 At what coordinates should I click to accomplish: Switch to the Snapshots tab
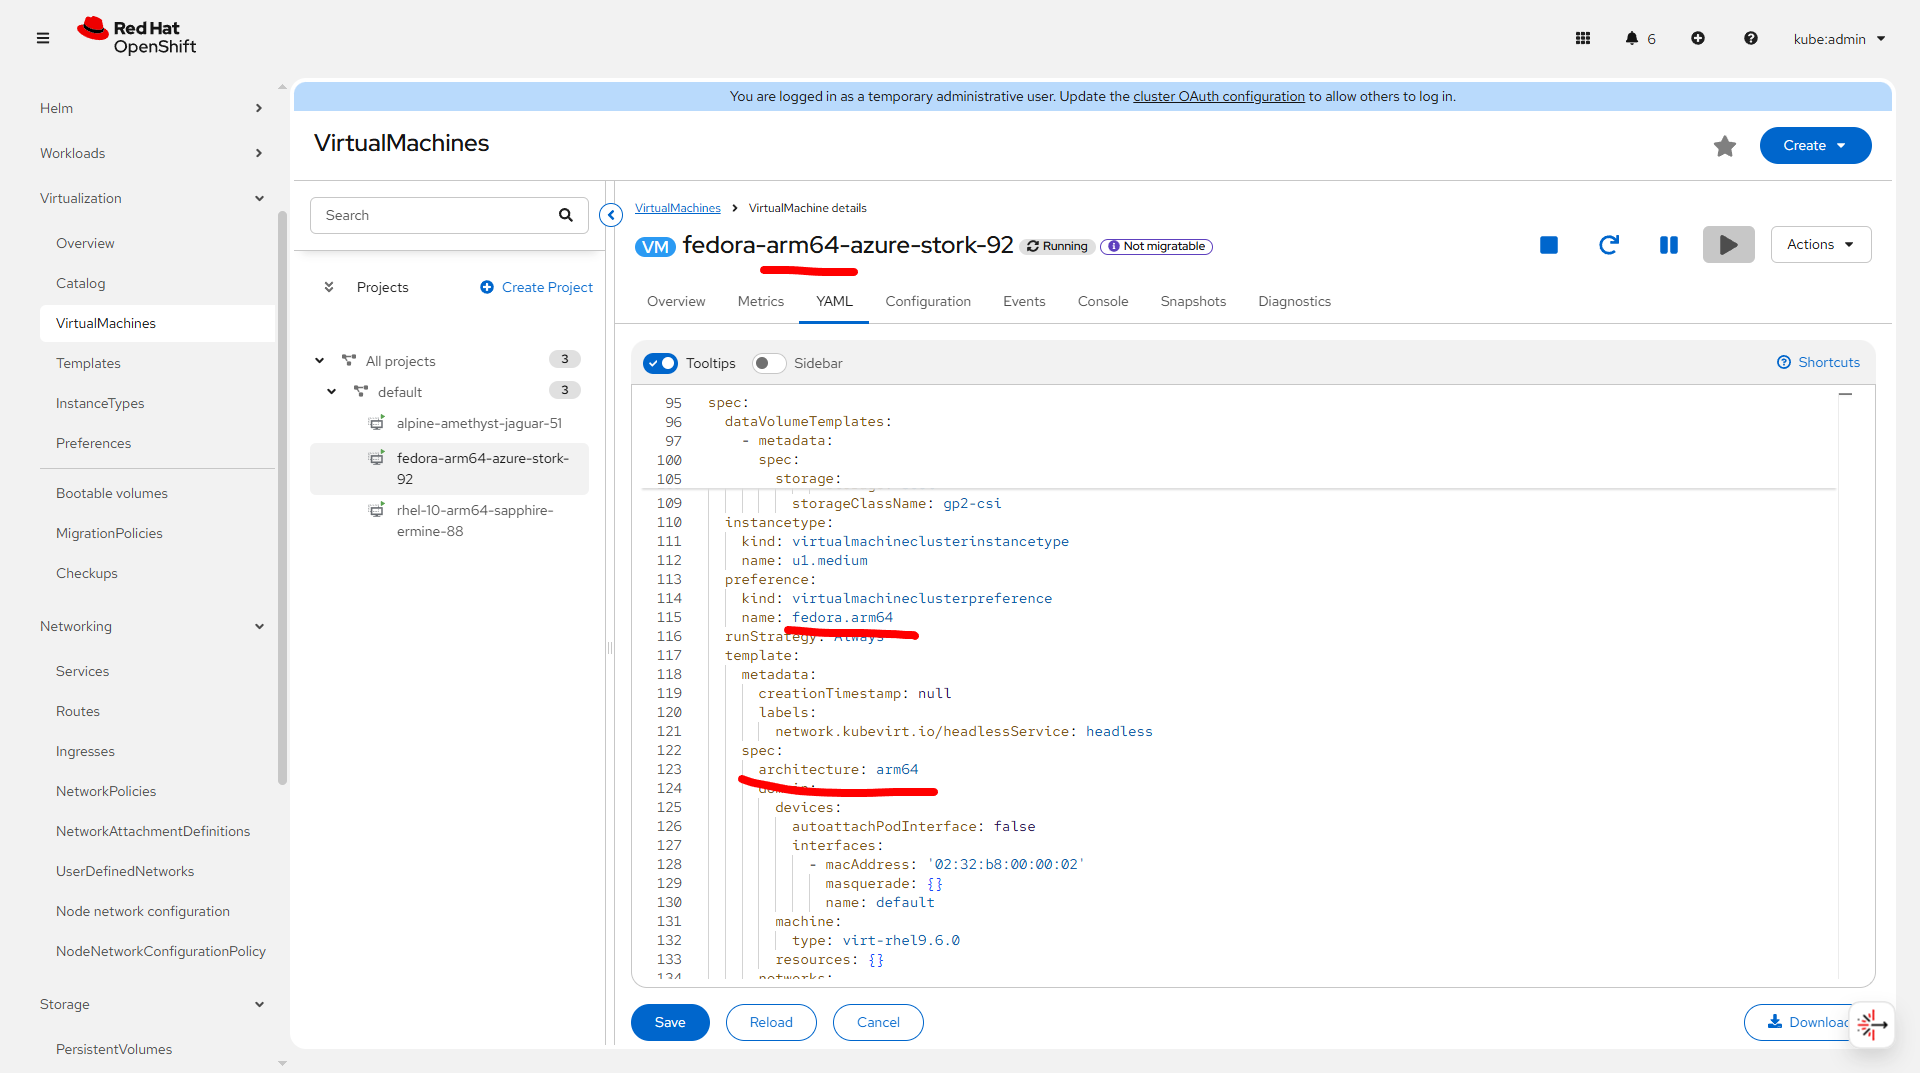tap(1193, 301)
